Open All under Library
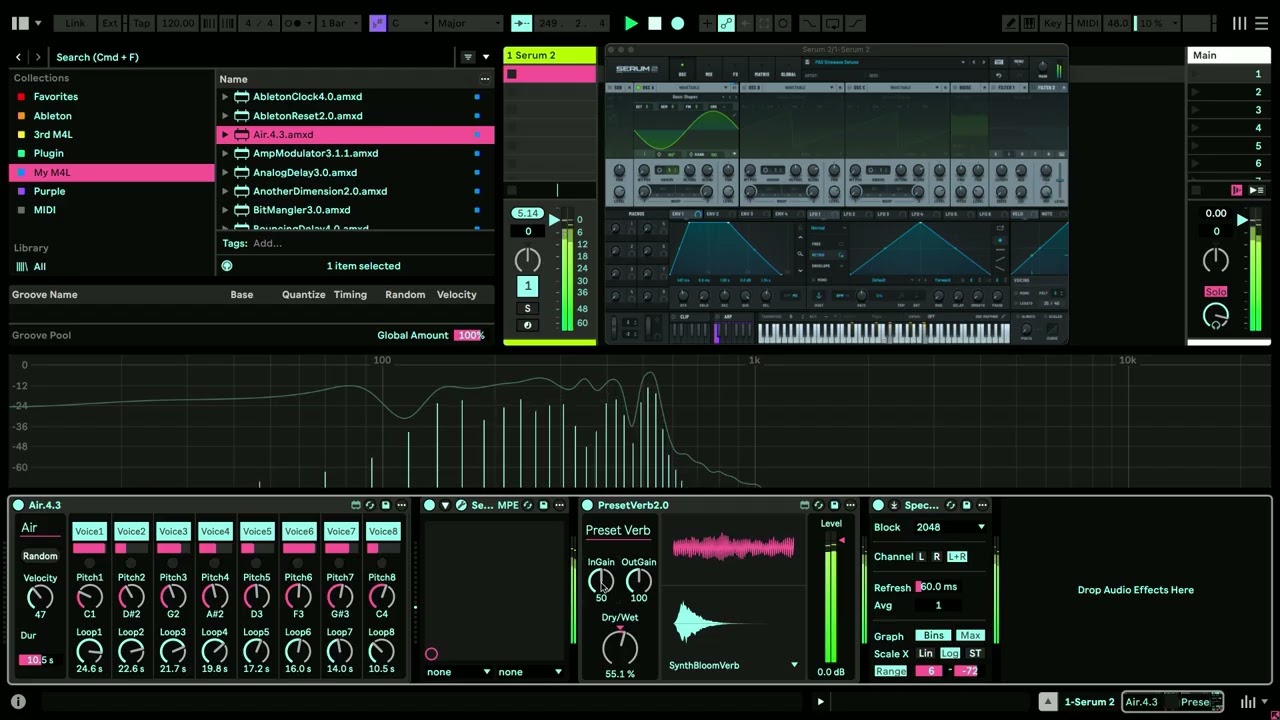1280x720 pixels. tap(39, 267)
